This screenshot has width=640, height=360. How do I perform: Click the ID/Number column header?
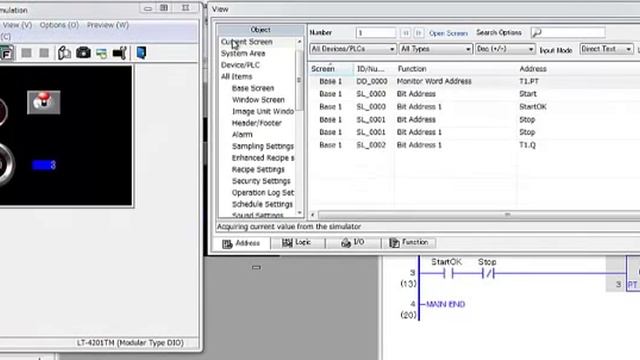pos(373,69)
